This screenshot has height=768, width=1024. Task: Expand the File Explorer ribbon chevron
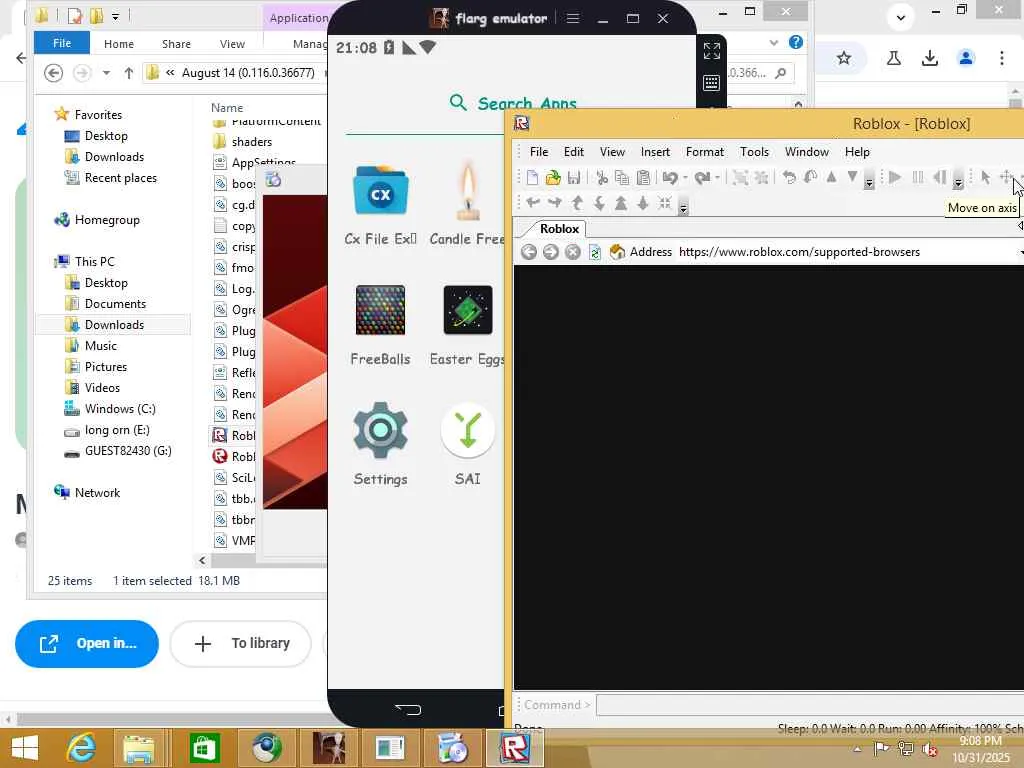[774, 43]
